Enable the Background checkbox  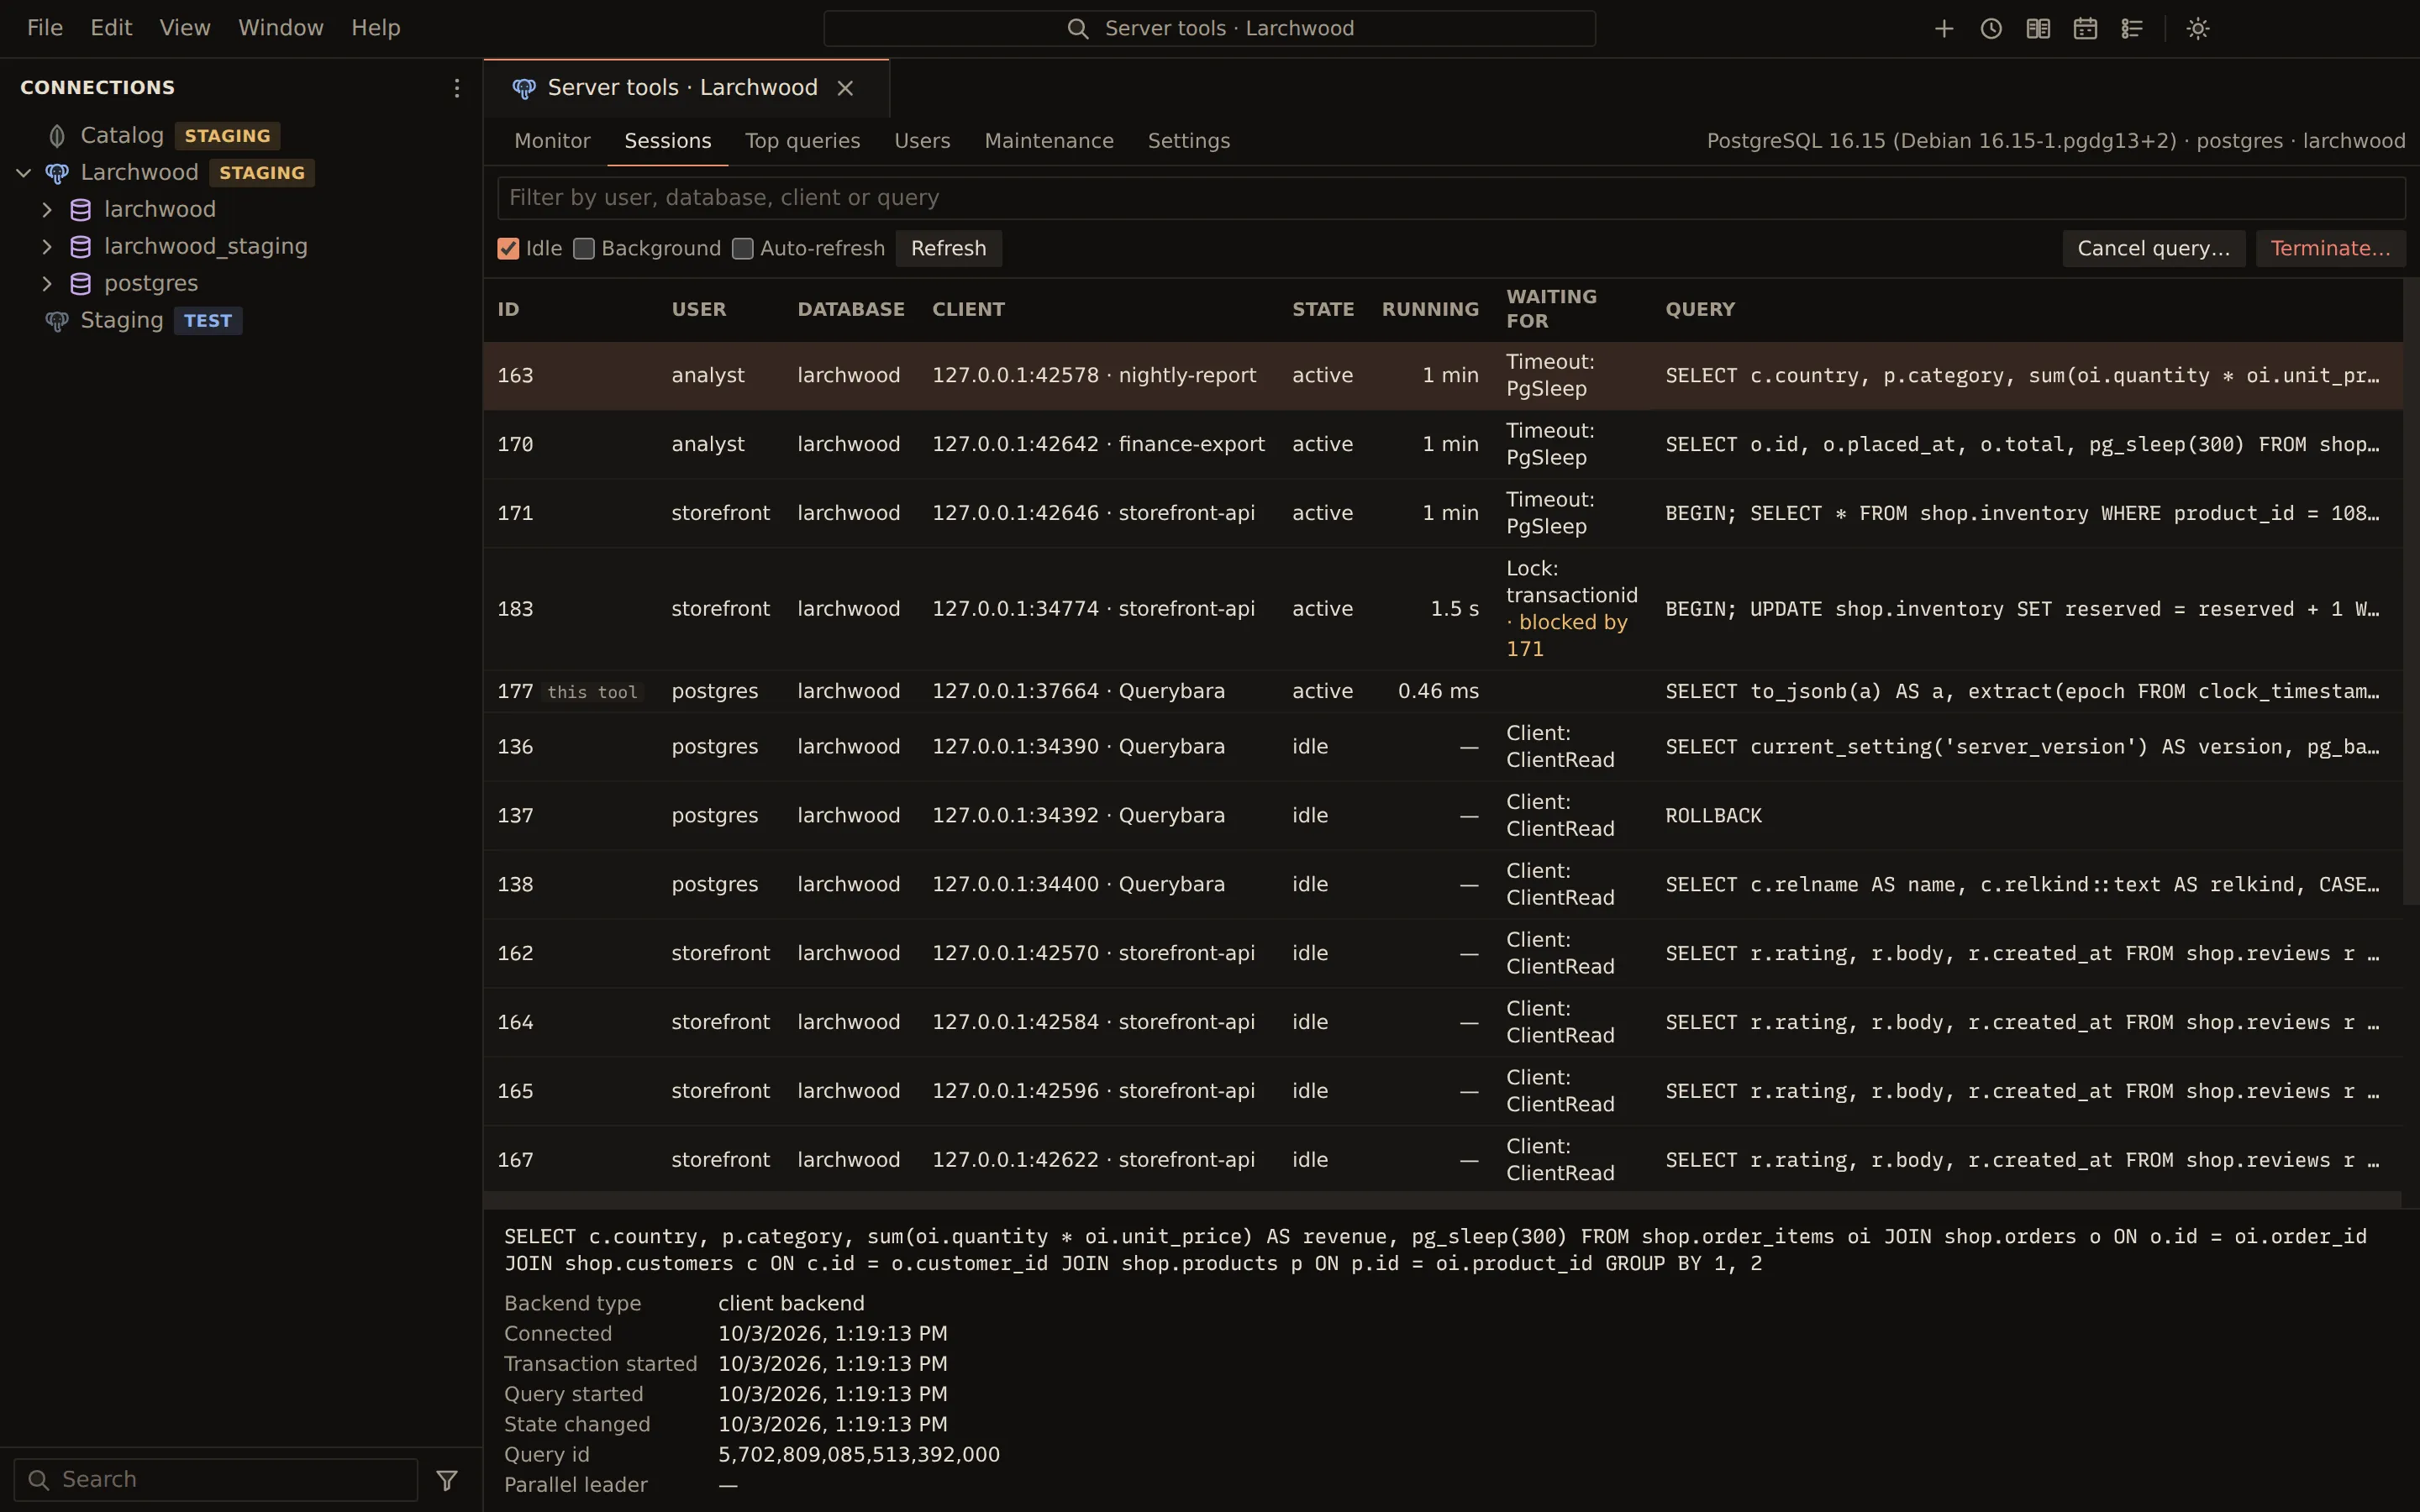pos(584,249)
